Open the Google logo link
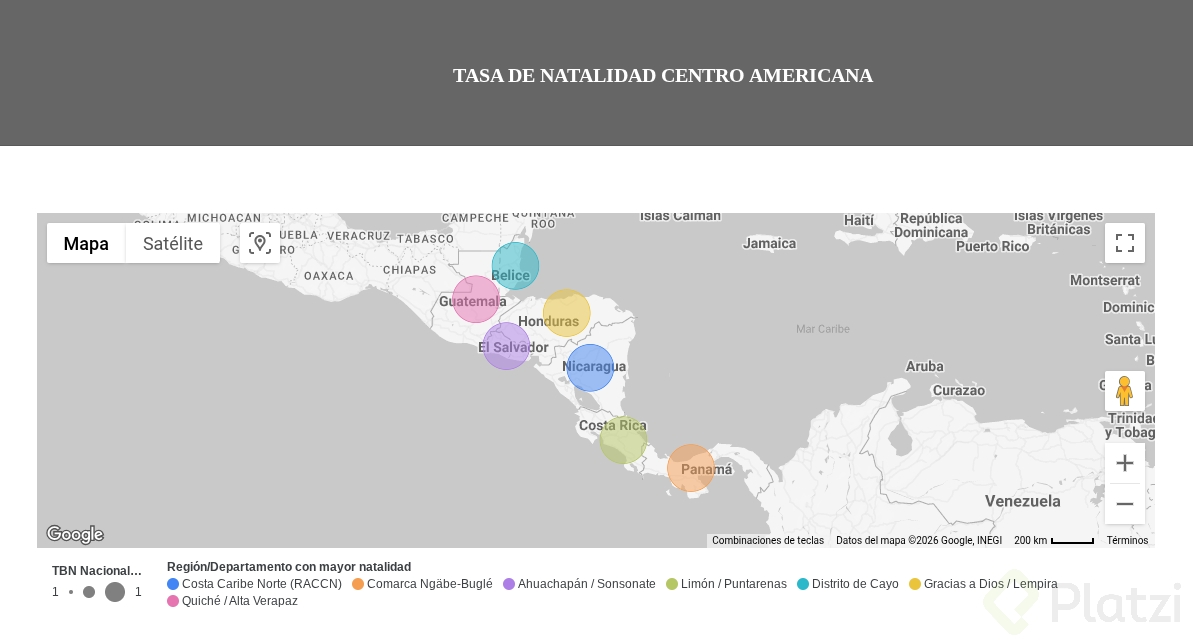This screenshot has height=642, width=1193. 75,534
